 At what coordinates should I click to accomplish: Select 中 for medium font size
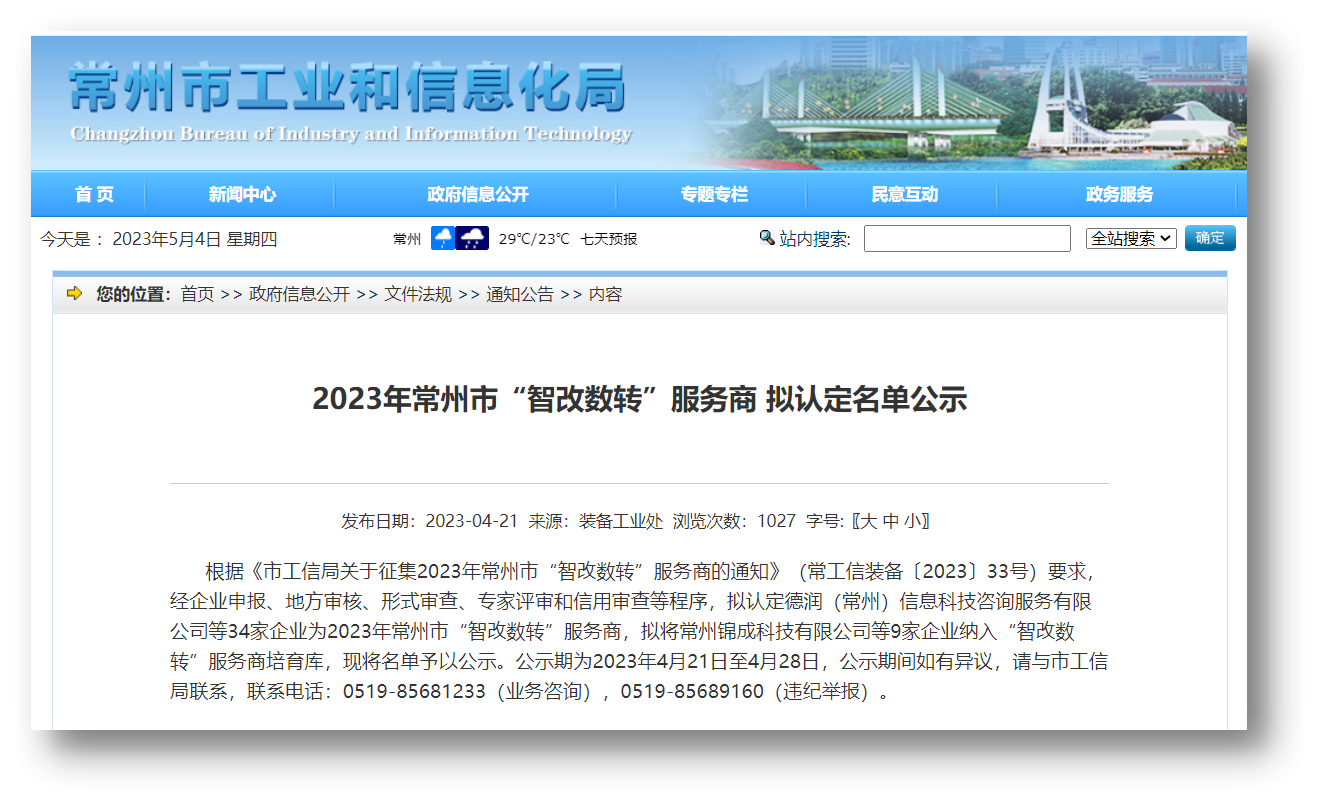pos(890,519)
